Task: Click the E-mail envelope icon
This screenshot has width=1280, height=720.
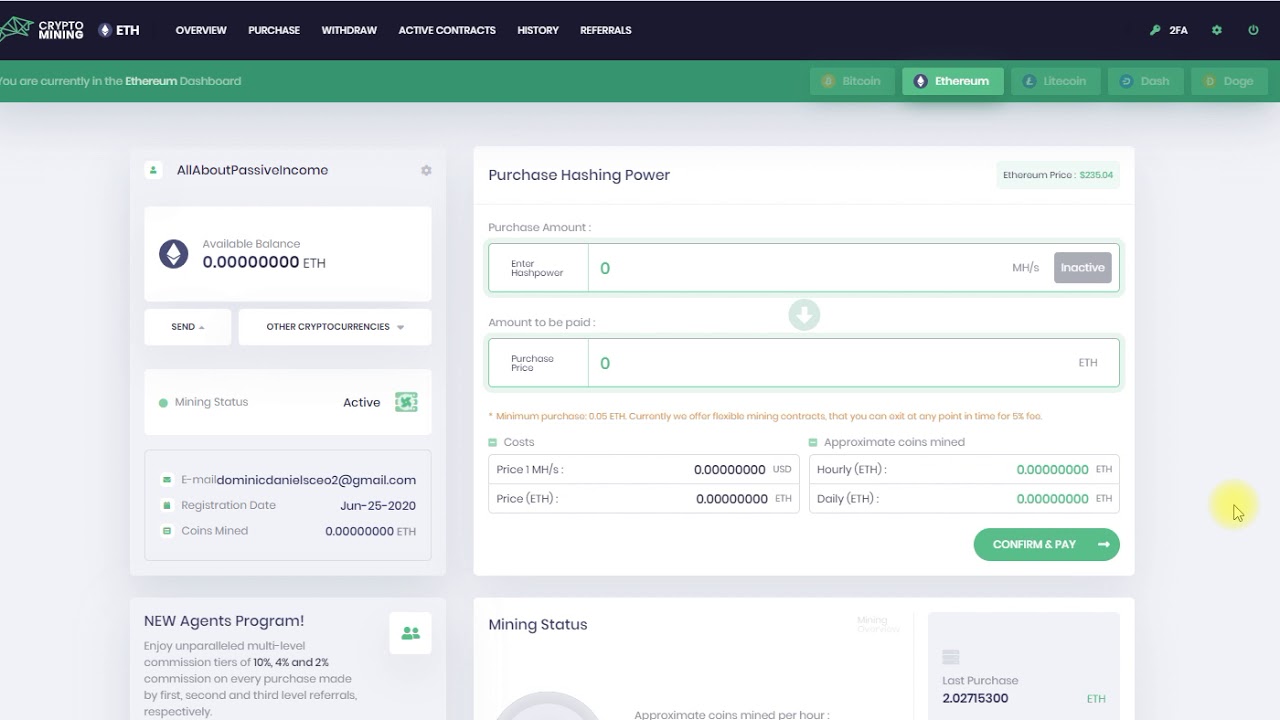Action: tap(167, 480)
